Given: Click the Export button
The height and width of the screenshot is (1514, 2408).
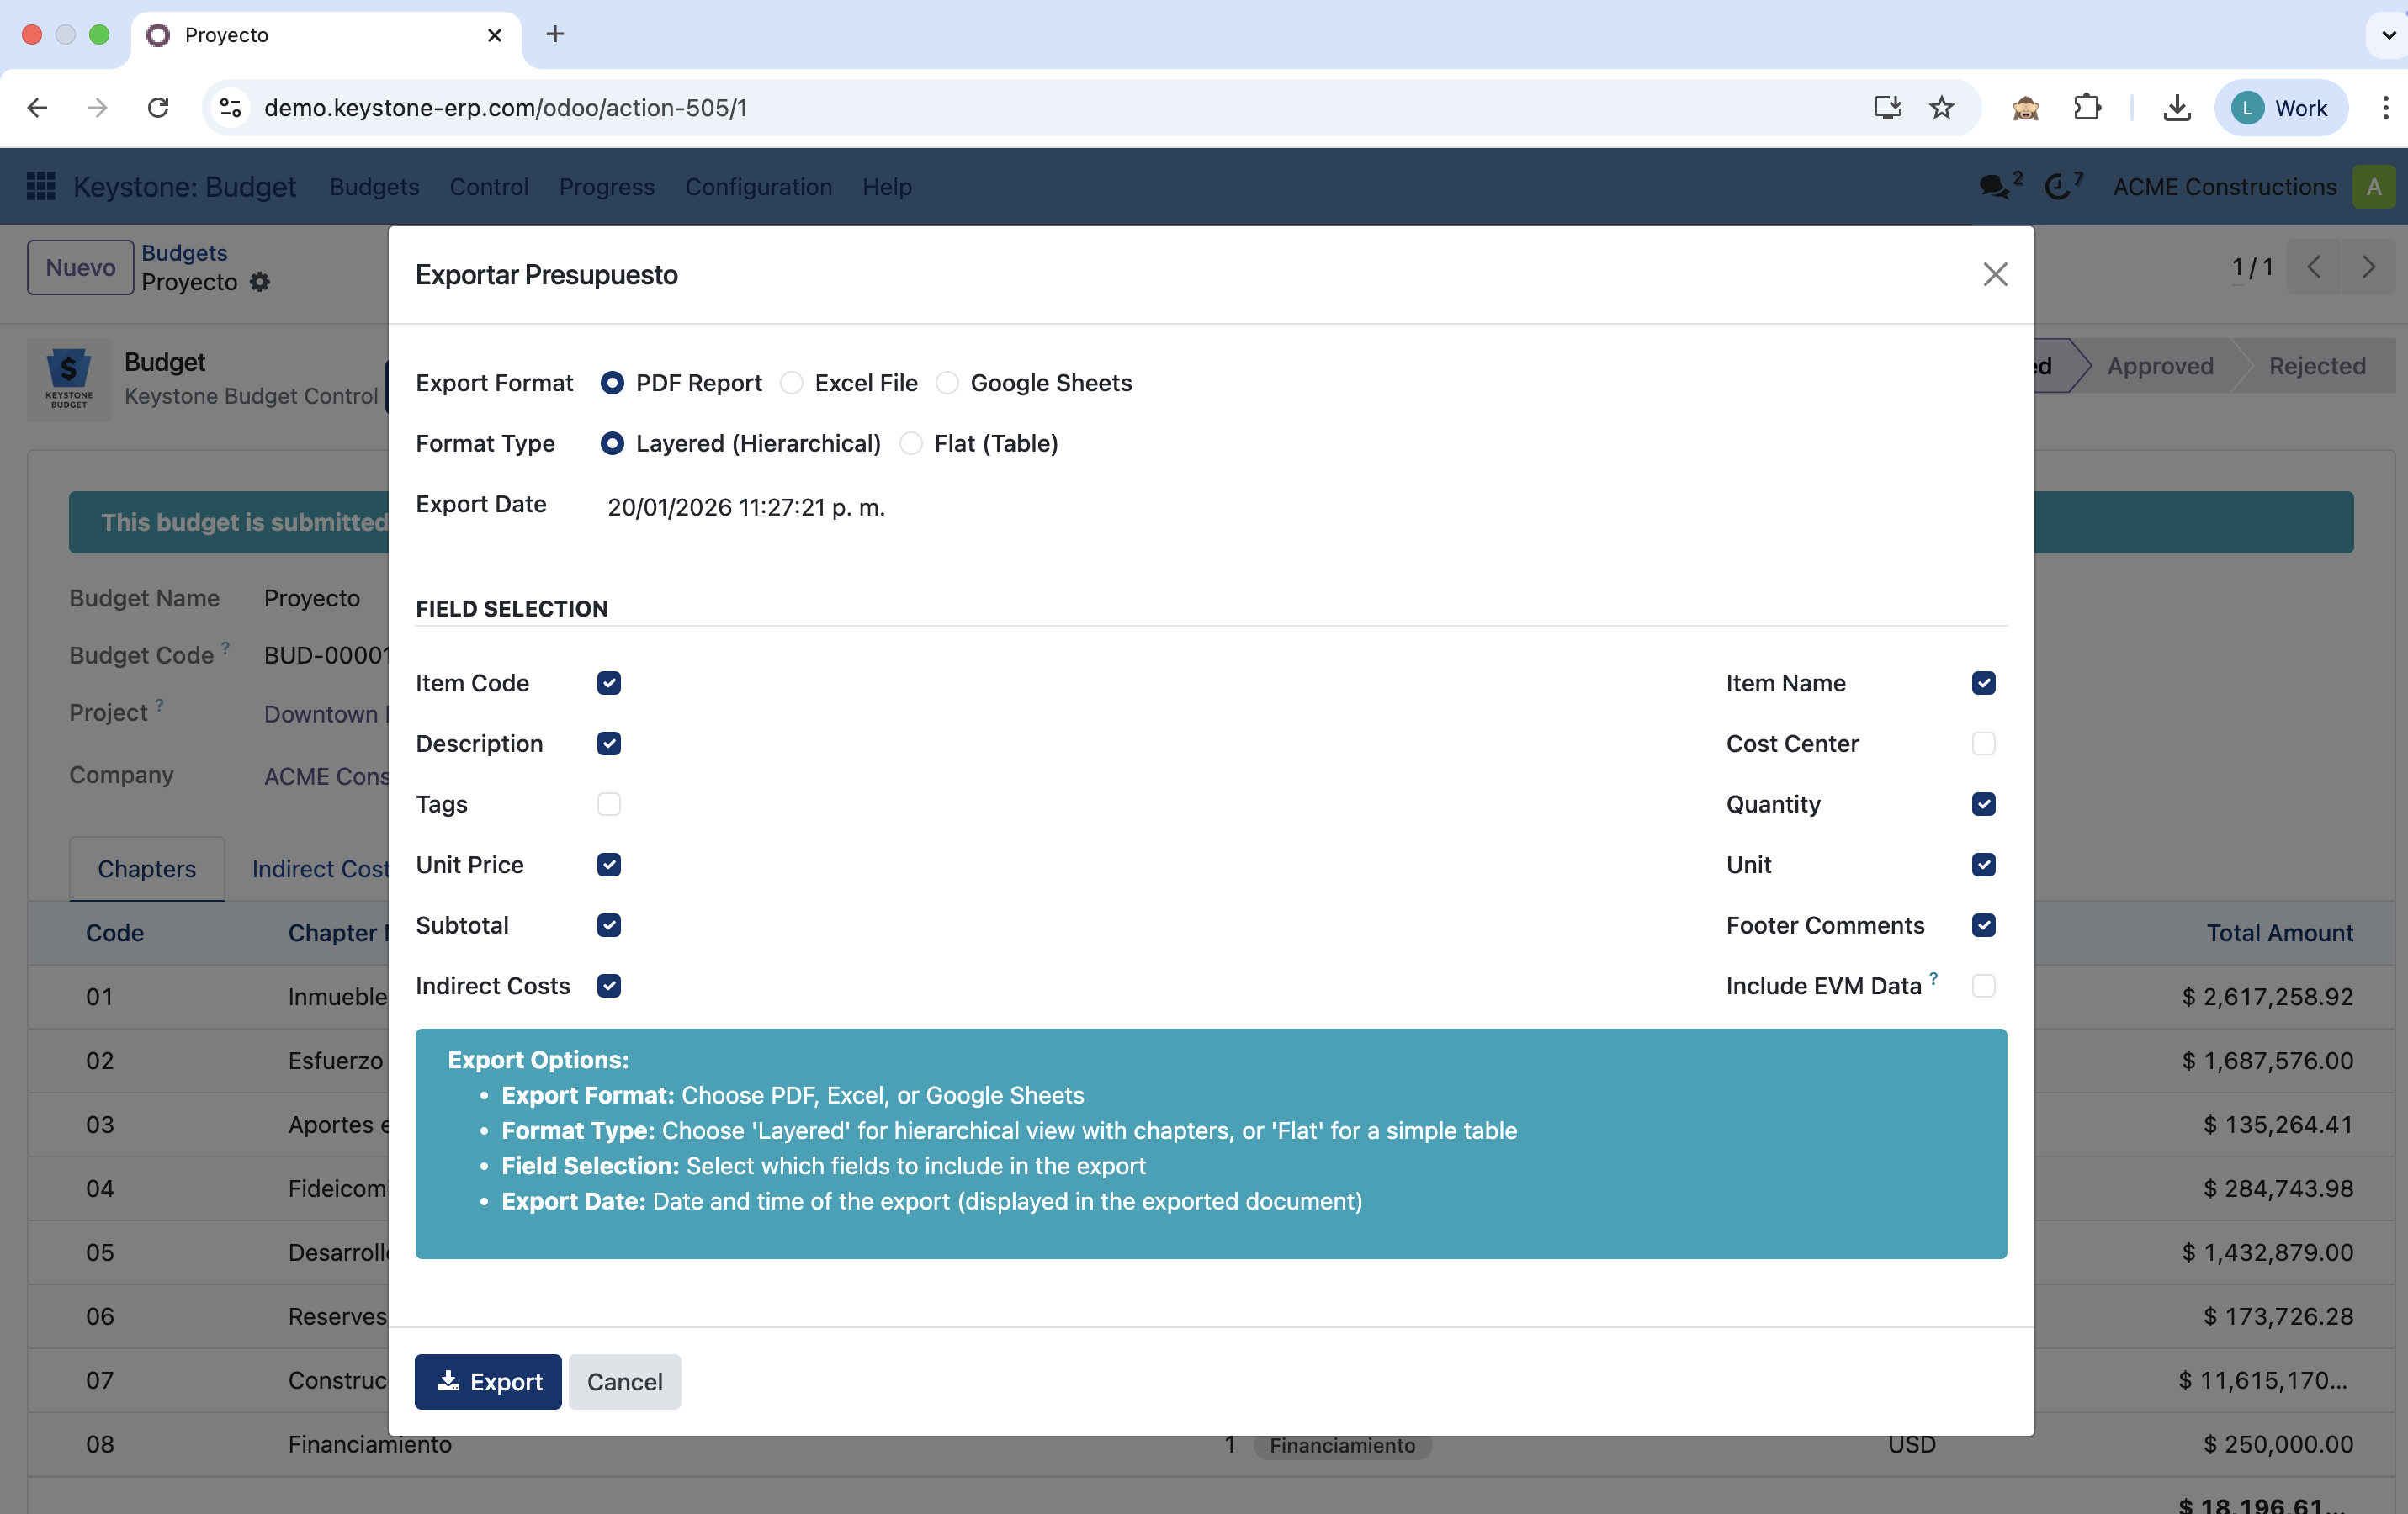Looking at the screenshot, I should (488, 1381).
